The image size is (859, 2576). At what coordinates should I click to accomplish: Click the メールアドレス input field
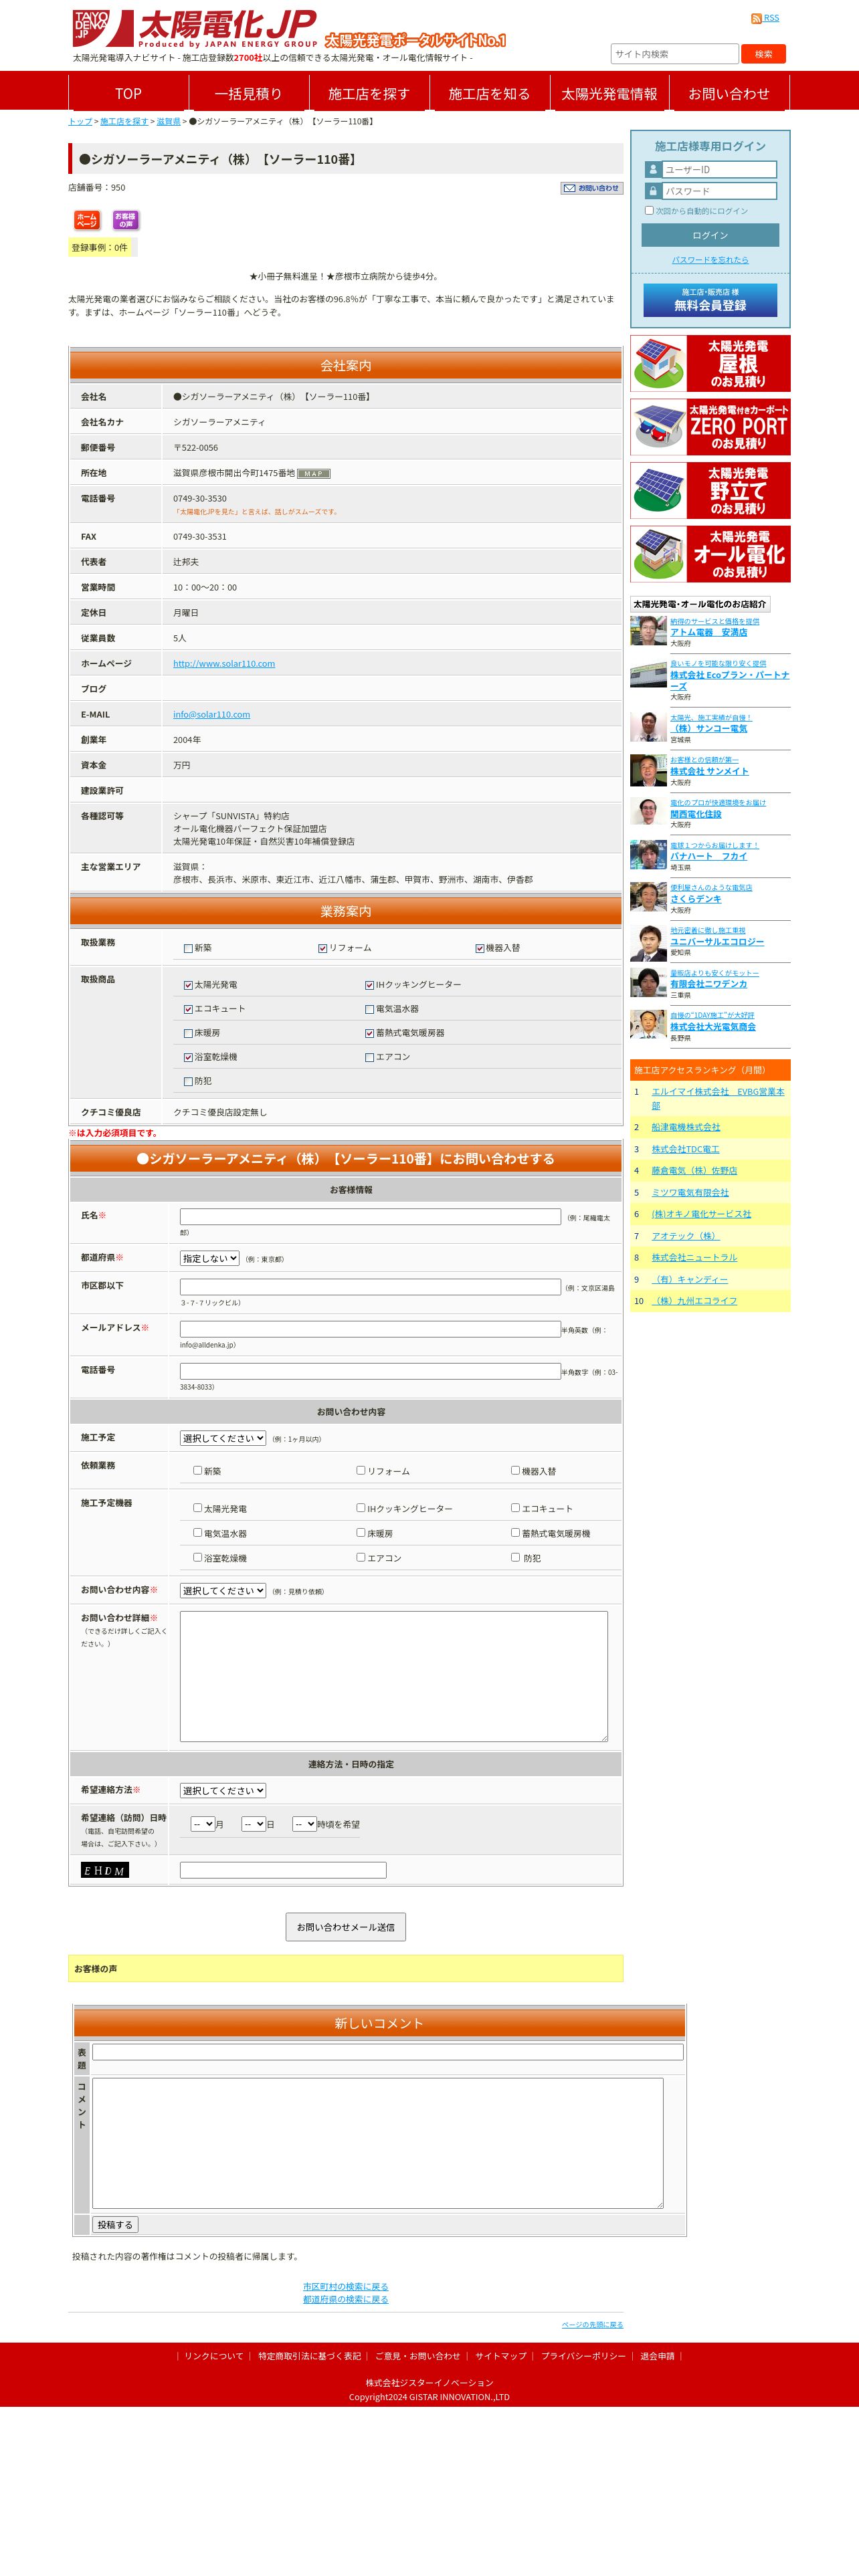tap(370, 1329)
